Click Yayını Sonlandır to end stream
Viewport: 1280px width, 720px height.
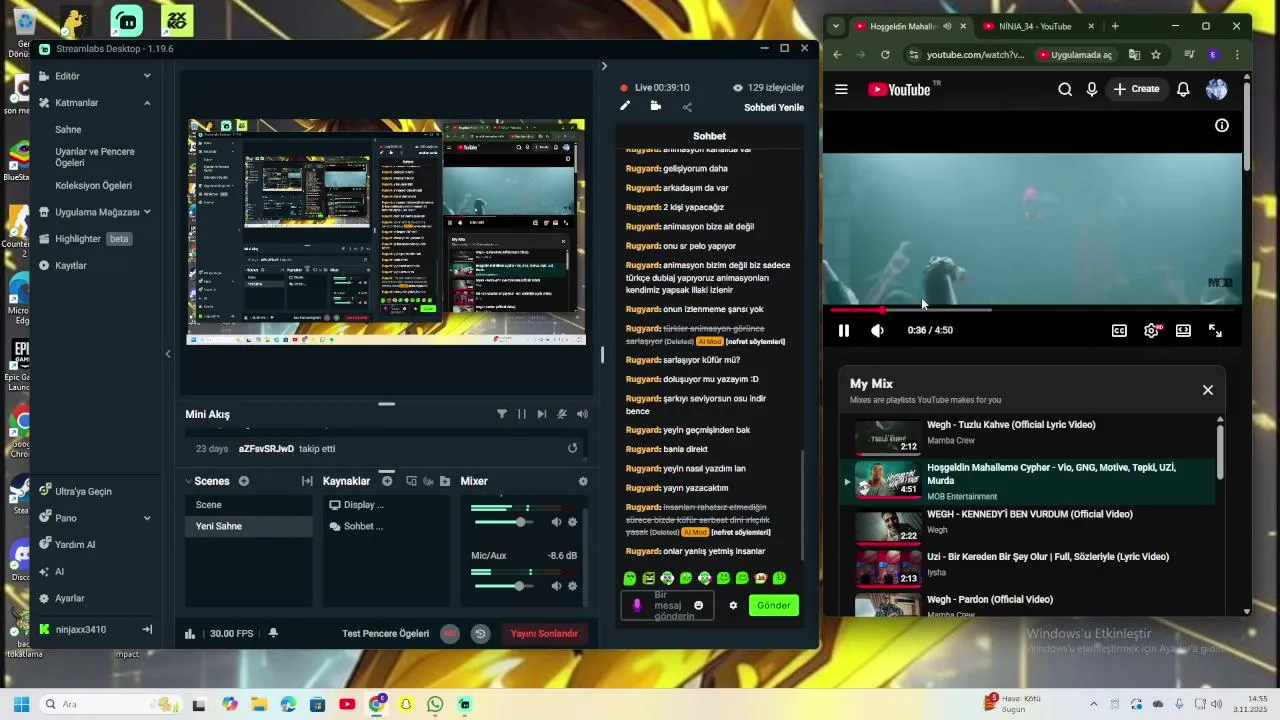tap(544, 633)
